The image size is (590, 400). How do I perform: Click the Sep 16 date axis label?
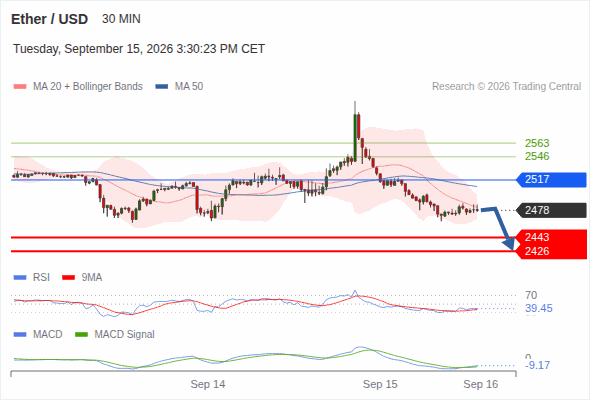point(481,384)
